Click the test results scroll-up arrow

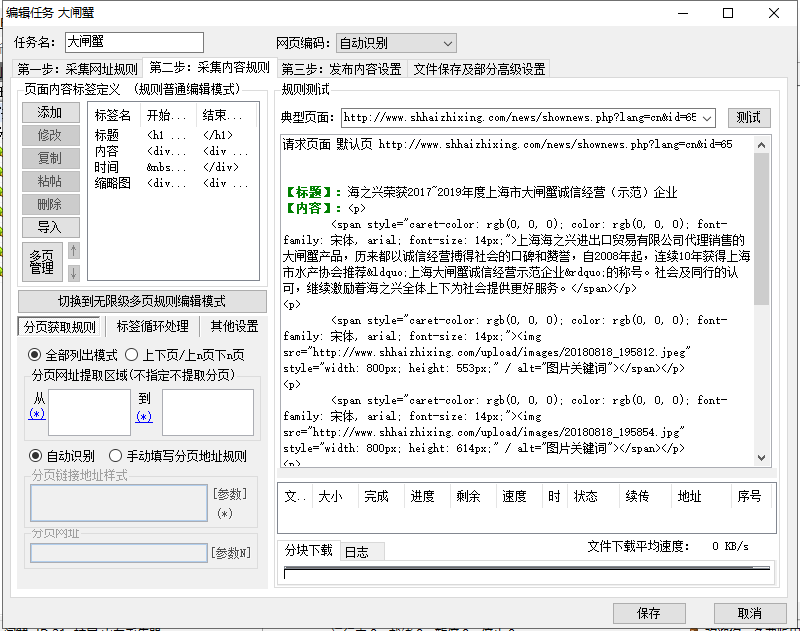(x=761, y=145)
